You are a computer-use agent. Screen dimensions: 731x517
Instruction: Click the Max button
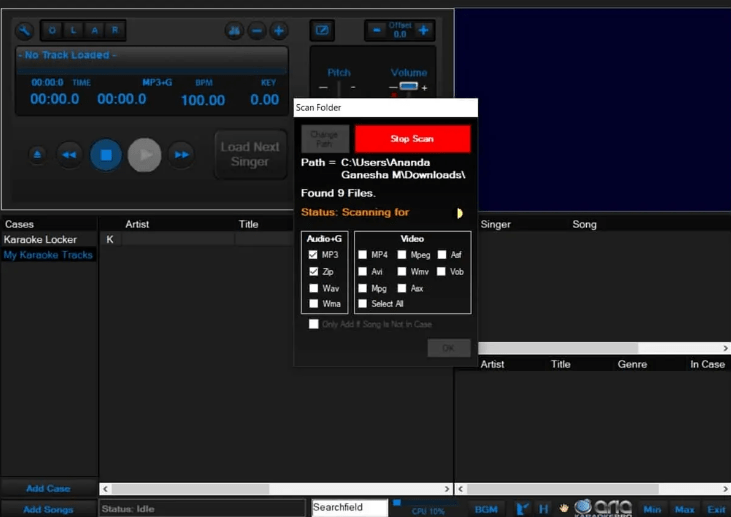pos(684,510)
